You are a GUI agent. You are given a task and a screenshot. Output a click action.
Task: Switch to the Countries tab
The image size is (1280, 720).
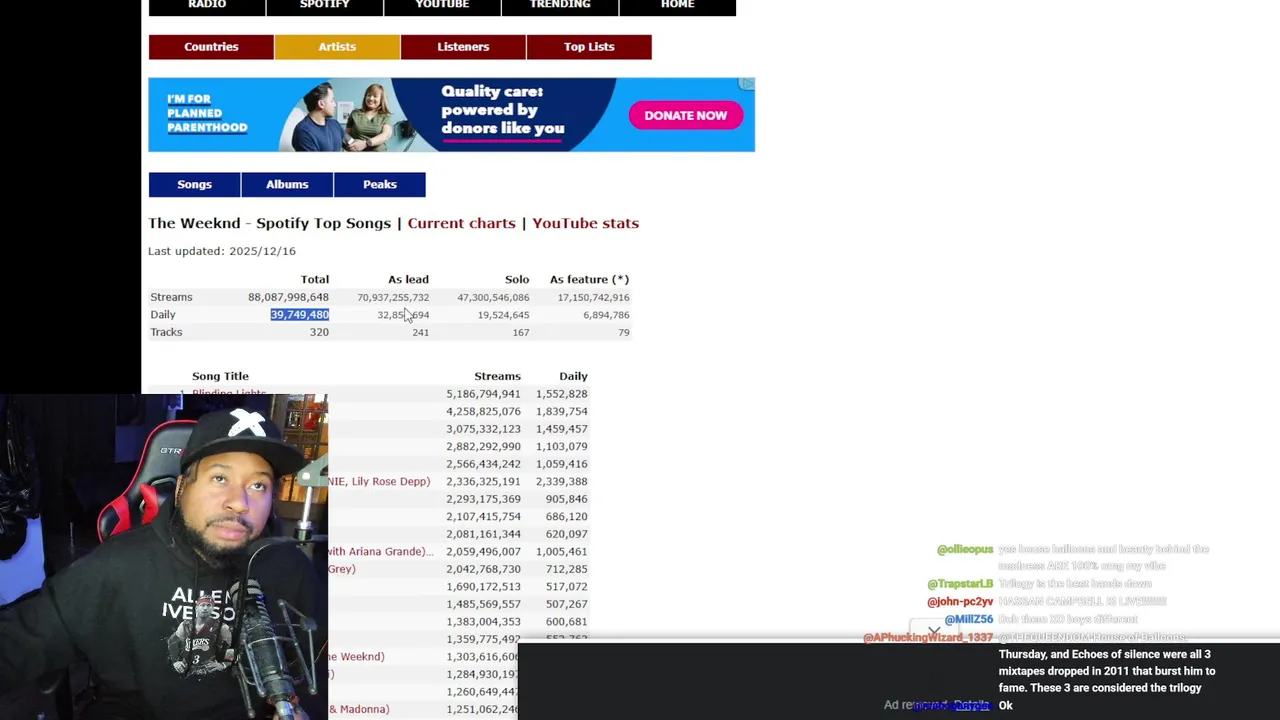point(211,47)
